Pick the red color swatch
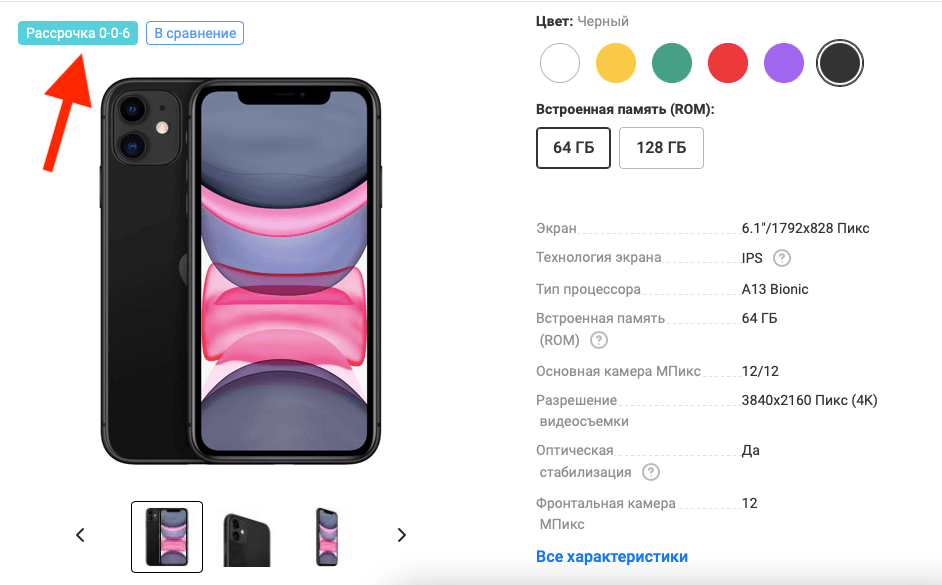942x585 pixels. click(728, 63)
